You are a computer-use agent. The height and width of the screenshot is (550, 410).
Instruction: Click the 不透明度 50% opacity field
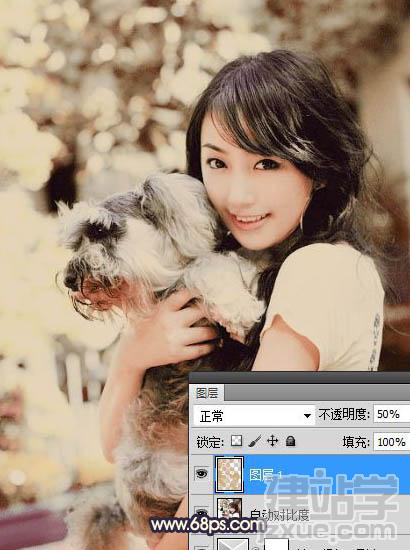click(x=391, y=414)
